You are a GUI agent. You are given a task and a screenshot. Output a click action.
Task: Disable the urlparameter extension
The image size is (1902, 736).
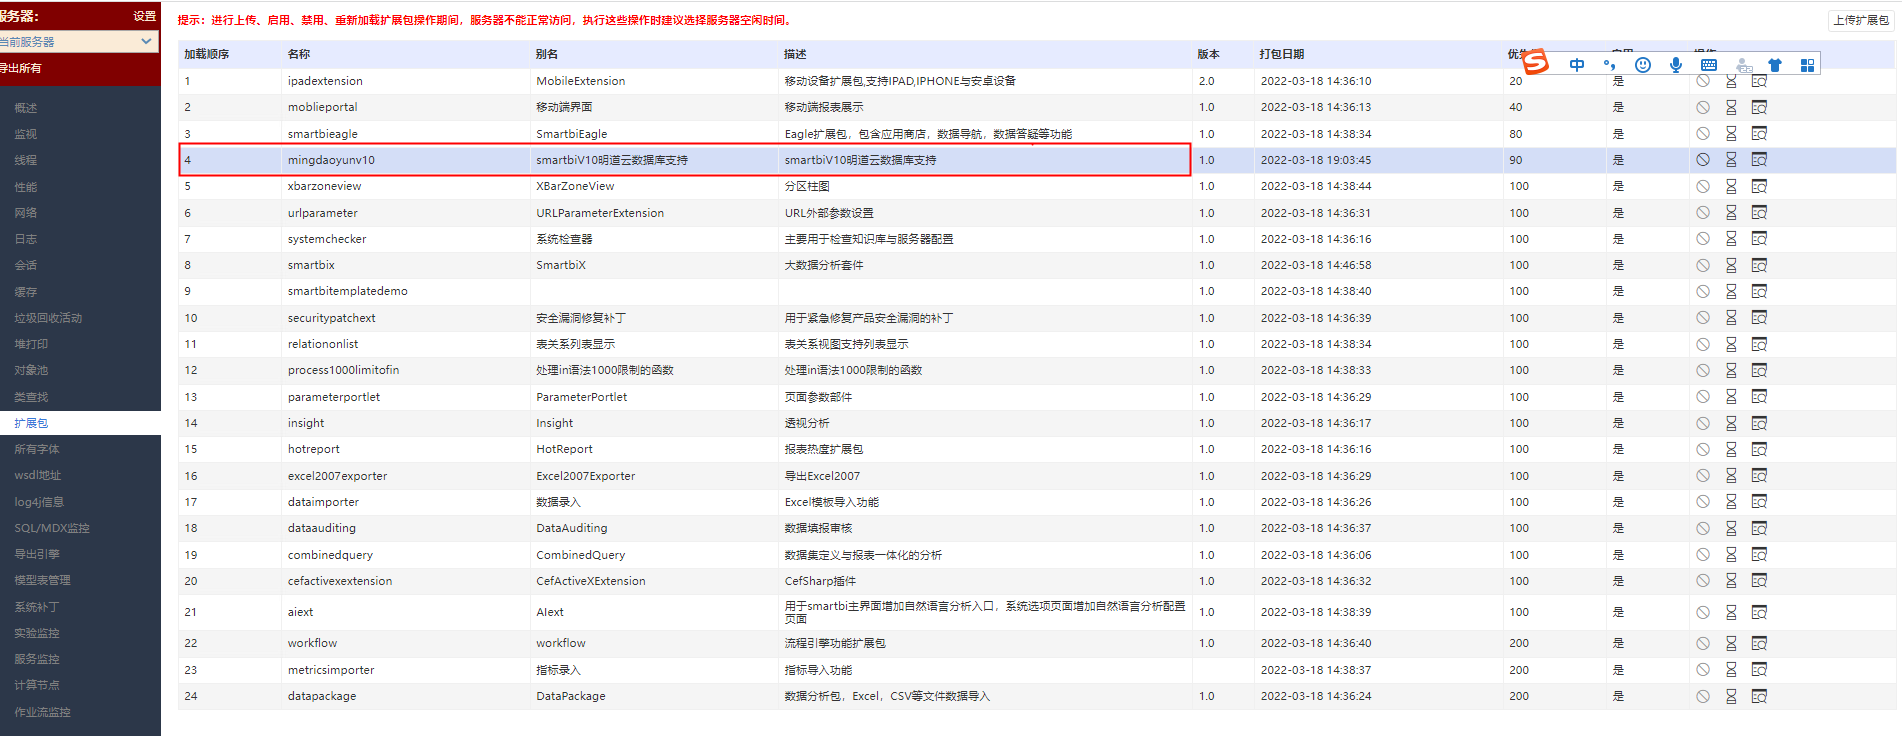point(1702,213)
